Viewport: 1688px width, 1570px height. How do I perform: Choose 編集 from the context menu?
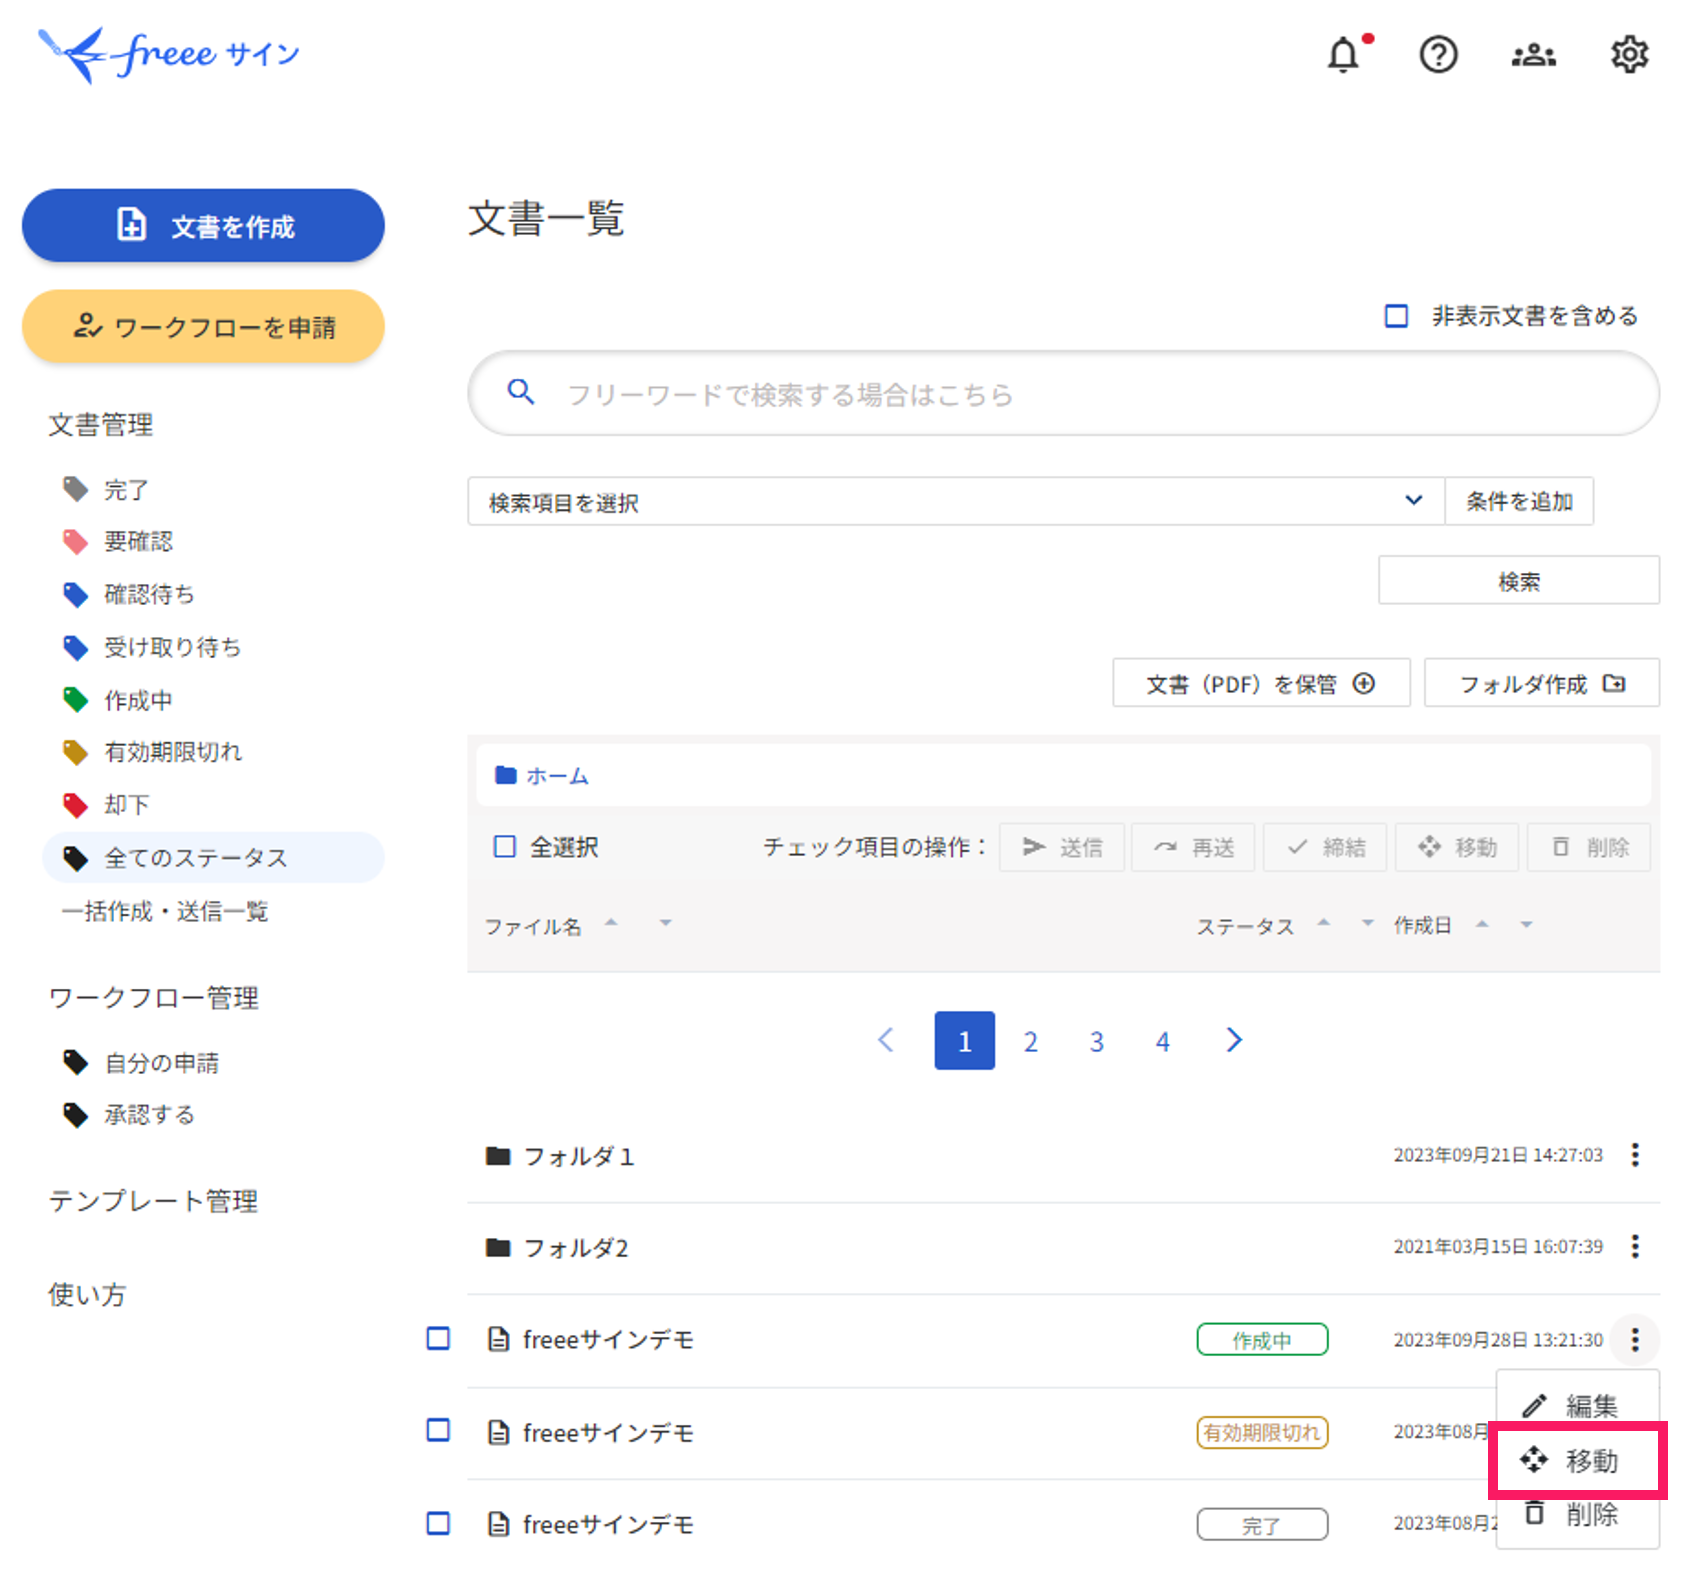pyautogui.click(x=1577, y=1406)
